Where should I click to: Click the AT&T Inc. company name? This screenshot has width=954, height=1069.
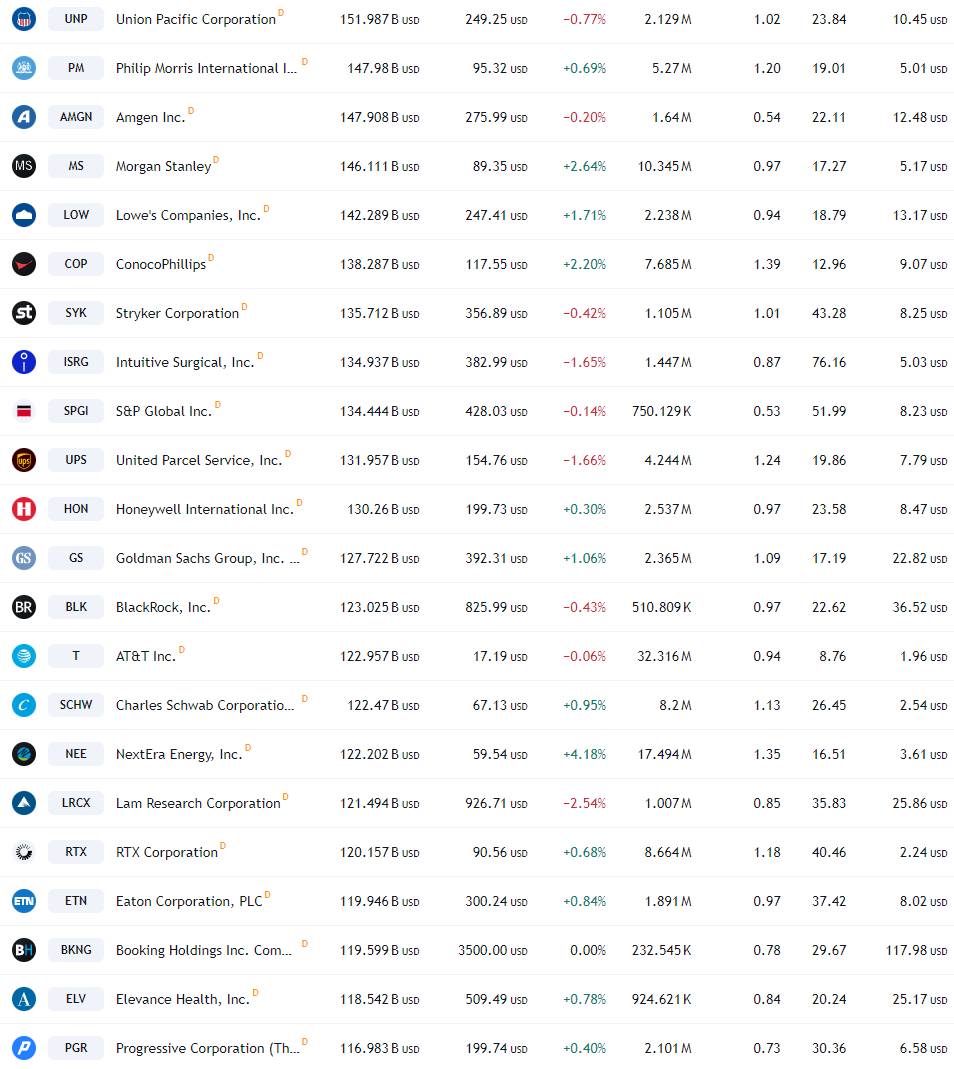pos(146,657)
